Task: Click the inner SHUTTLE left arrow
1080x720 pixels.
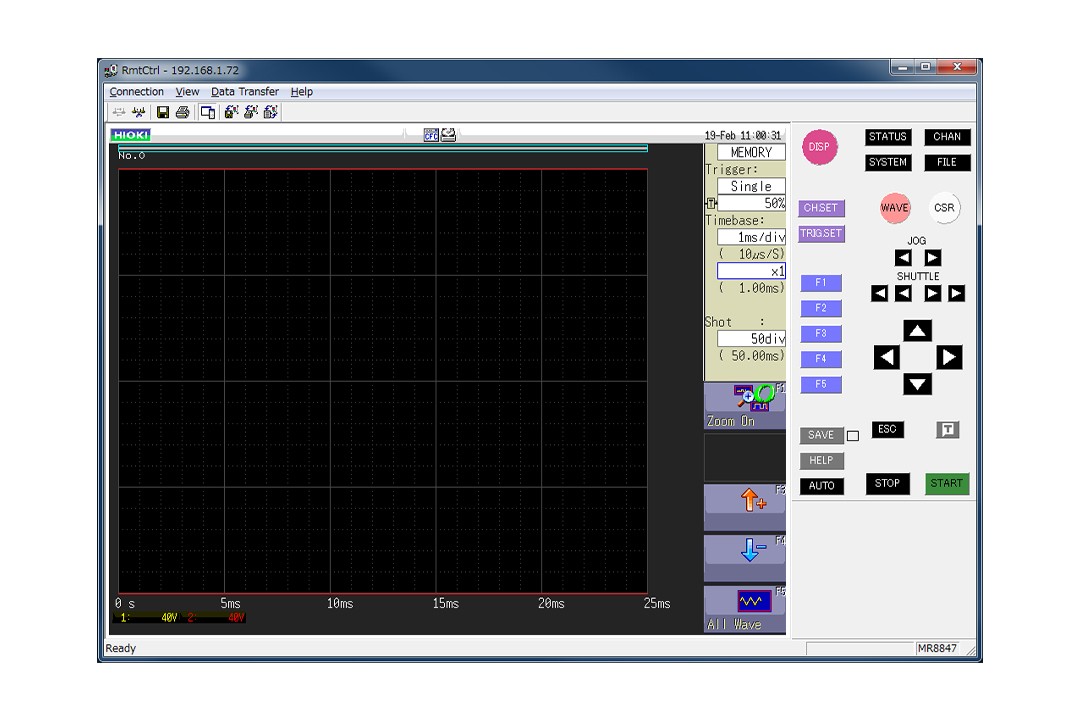Action: point(904,294)
